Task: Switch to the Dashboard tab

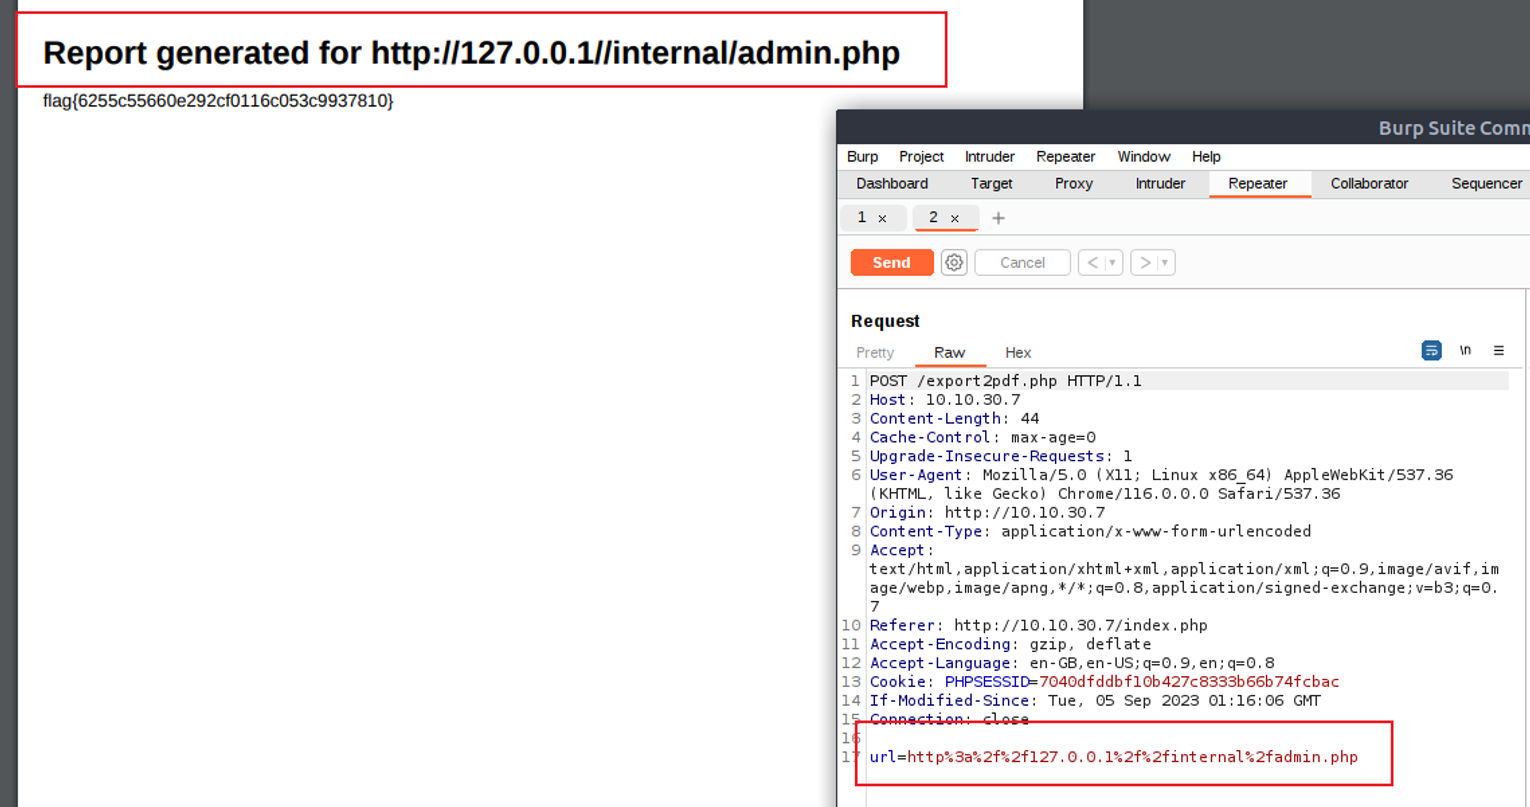Action: pyautogui.click(x=892, y=184)
